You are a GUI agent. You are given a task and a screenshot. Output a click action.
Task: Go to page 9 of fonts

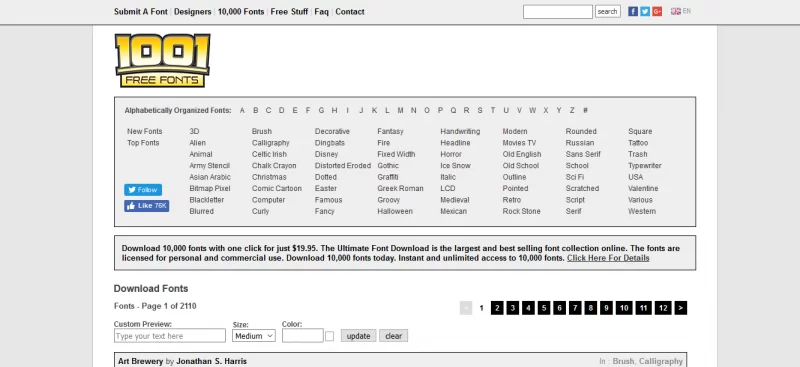tap(606, 308)
